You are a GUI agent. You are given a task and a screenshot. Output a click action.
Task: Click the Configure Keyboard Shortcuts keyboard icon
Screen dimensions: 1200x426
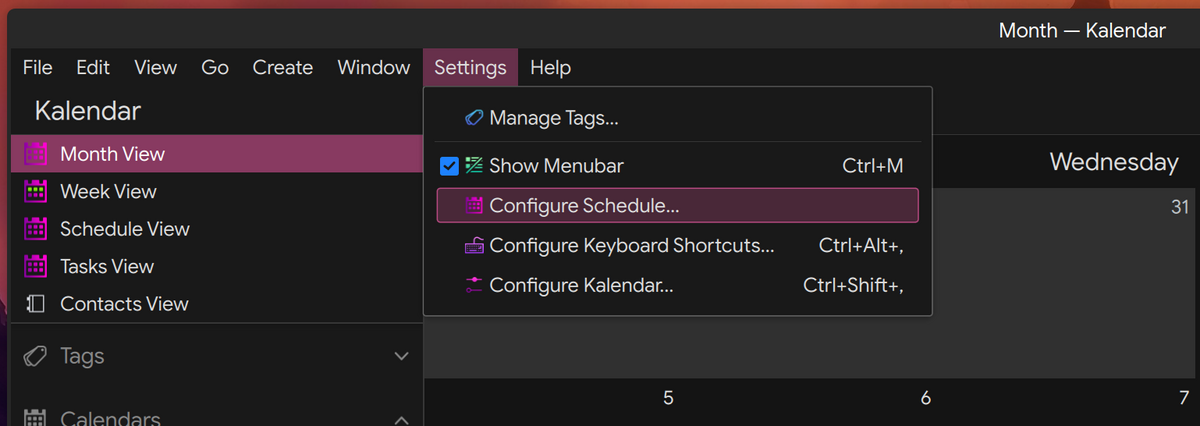[474, 246]
